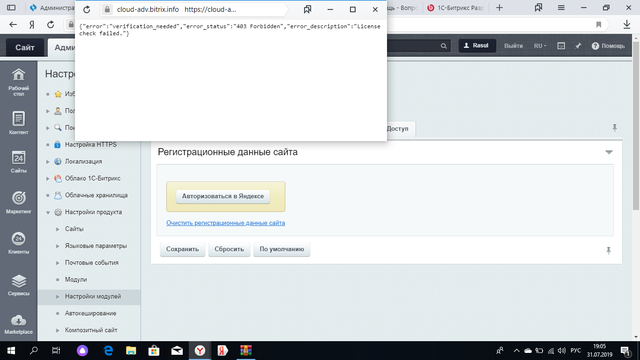The height and width of the screenshot is (360, 640).
Task: Open the taskbar volume control
Action: [562, 351]
